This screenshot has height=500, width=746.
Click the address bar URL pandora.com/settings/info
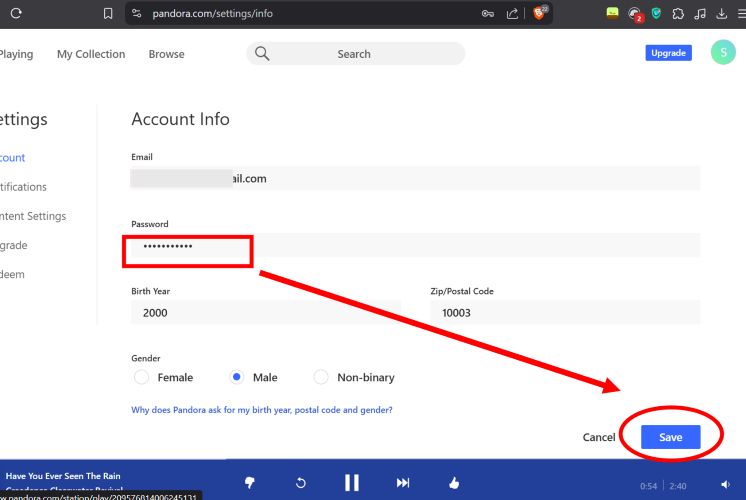tap(213, 14)
